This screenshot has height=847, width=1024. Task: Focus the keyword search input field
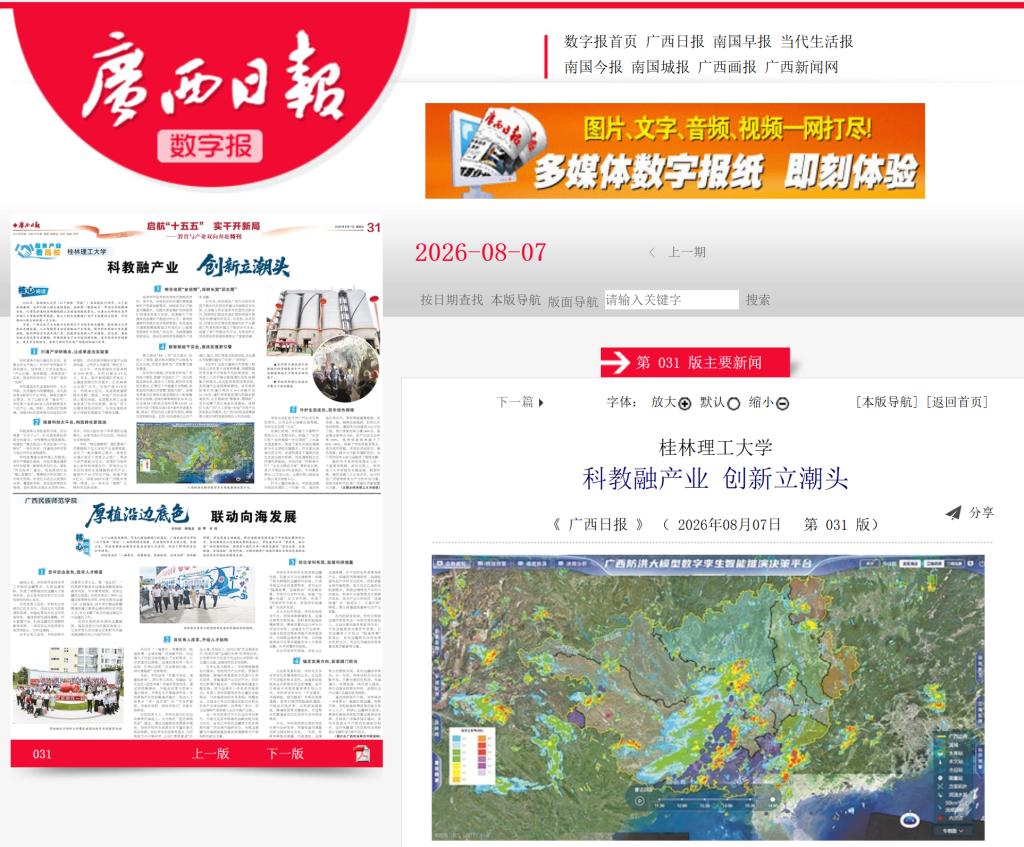671,300
